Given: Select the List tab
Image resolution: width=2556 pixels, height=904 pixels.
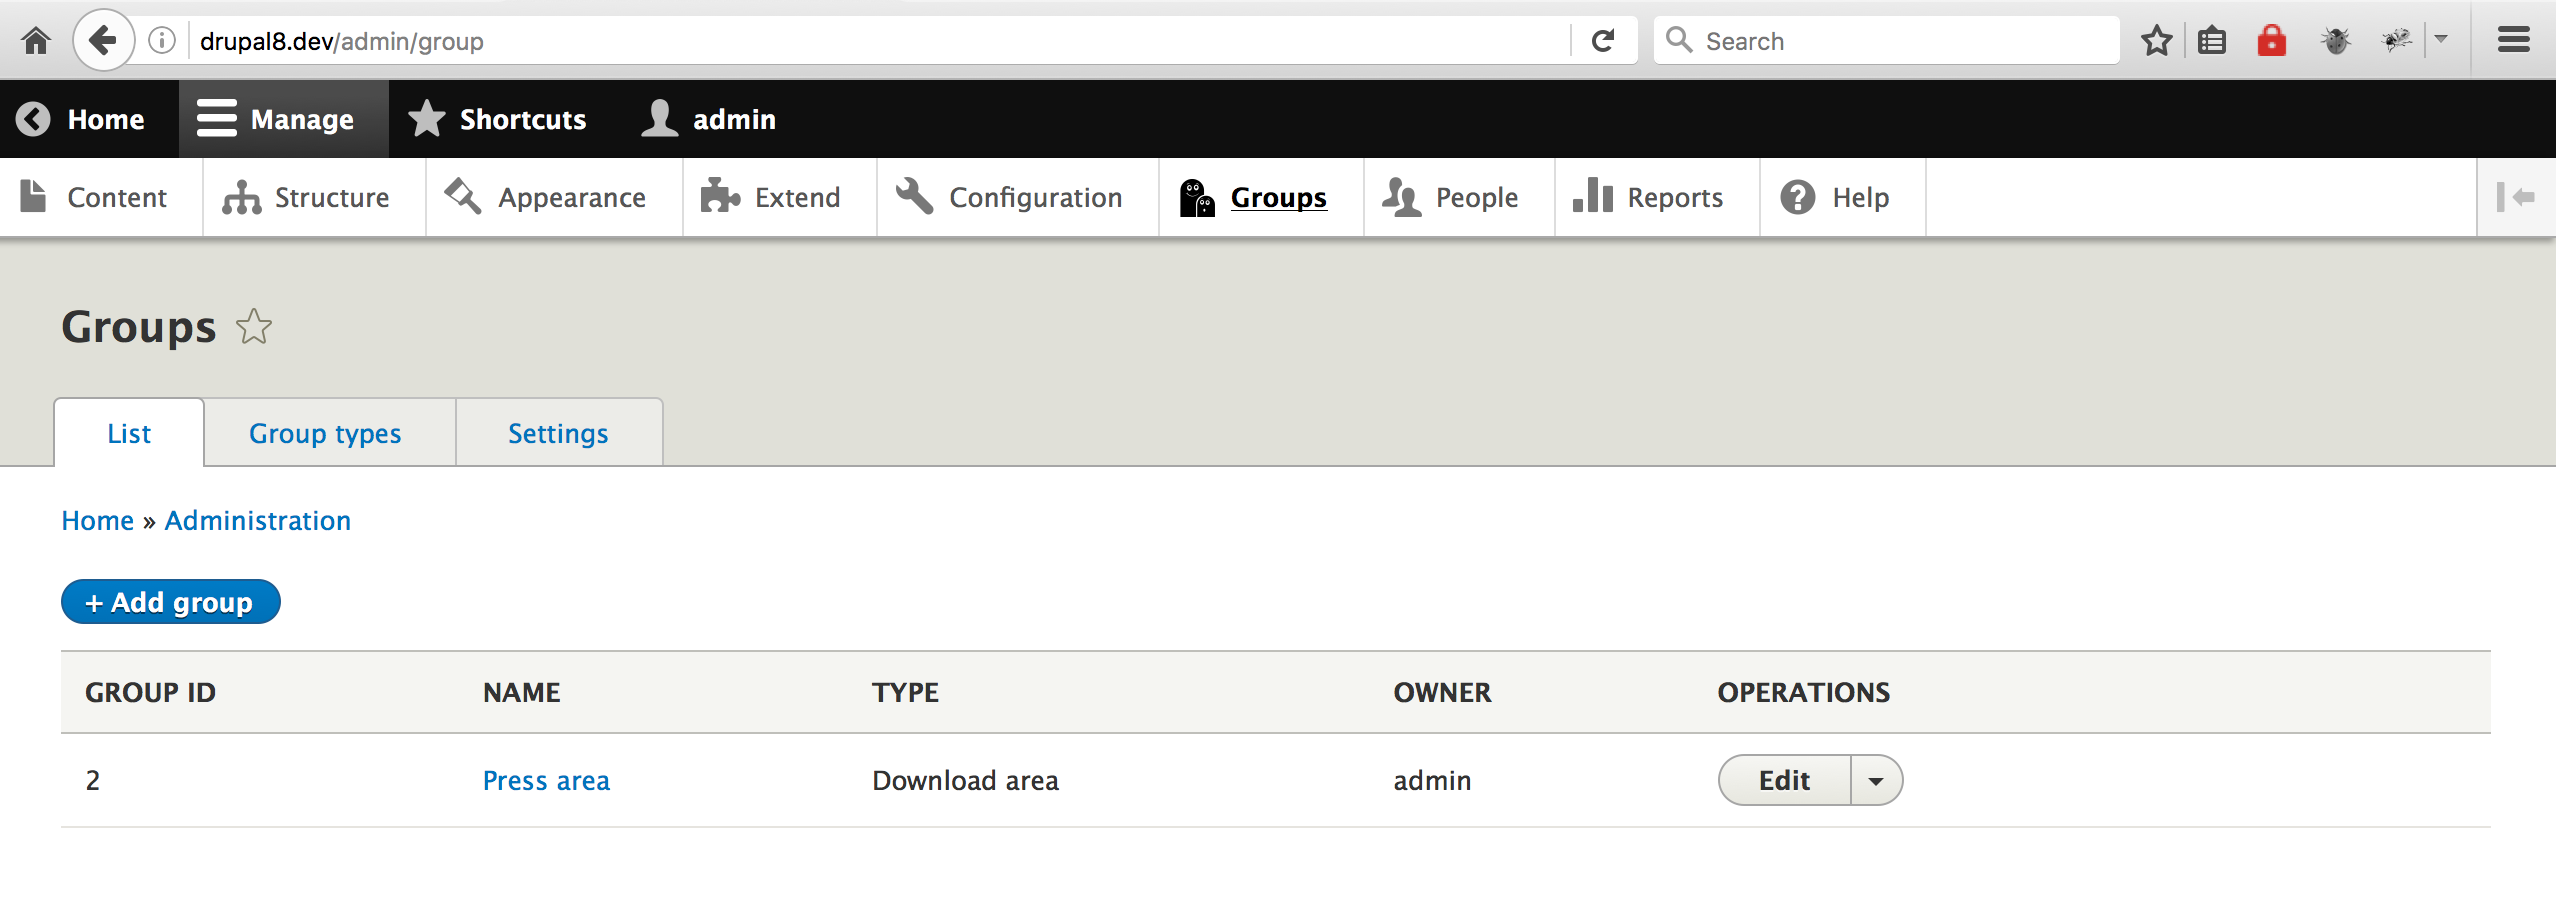Looking at the screenshot, I should tap(129, 433).
